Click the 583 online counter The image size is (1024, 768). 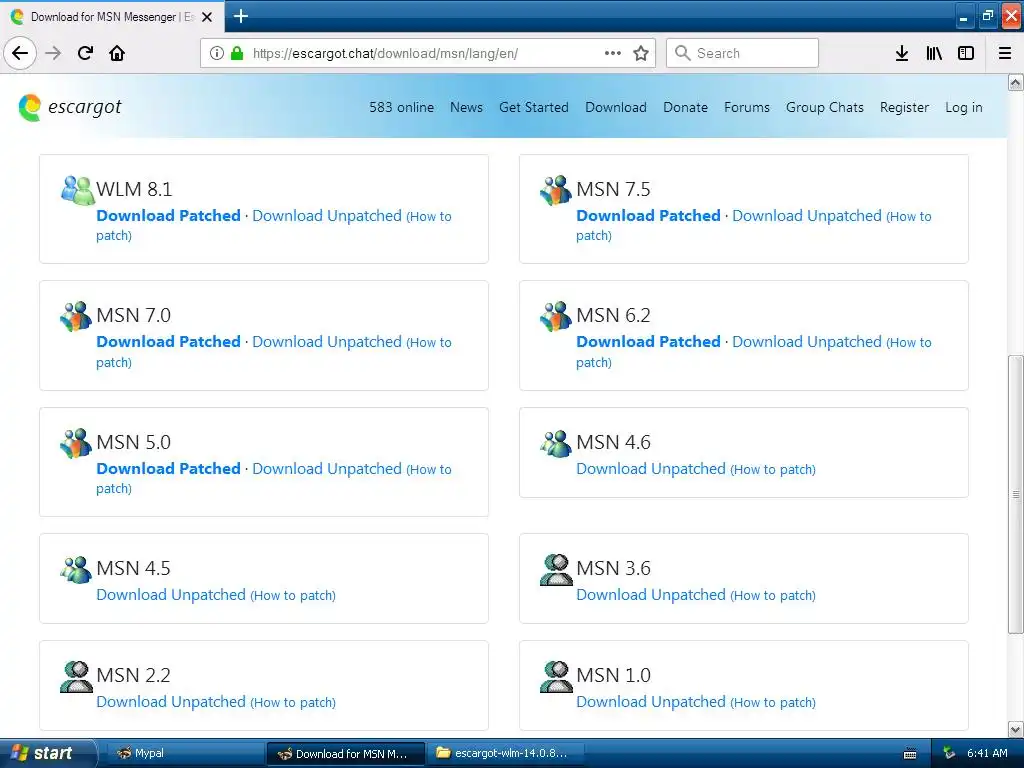click(x=401, y=107)
